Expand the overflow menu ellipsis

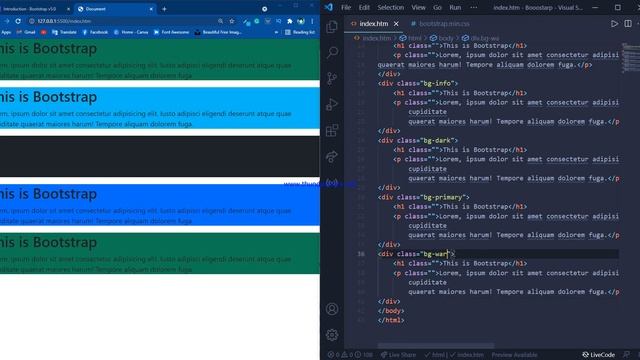click(x=473, y=7)
